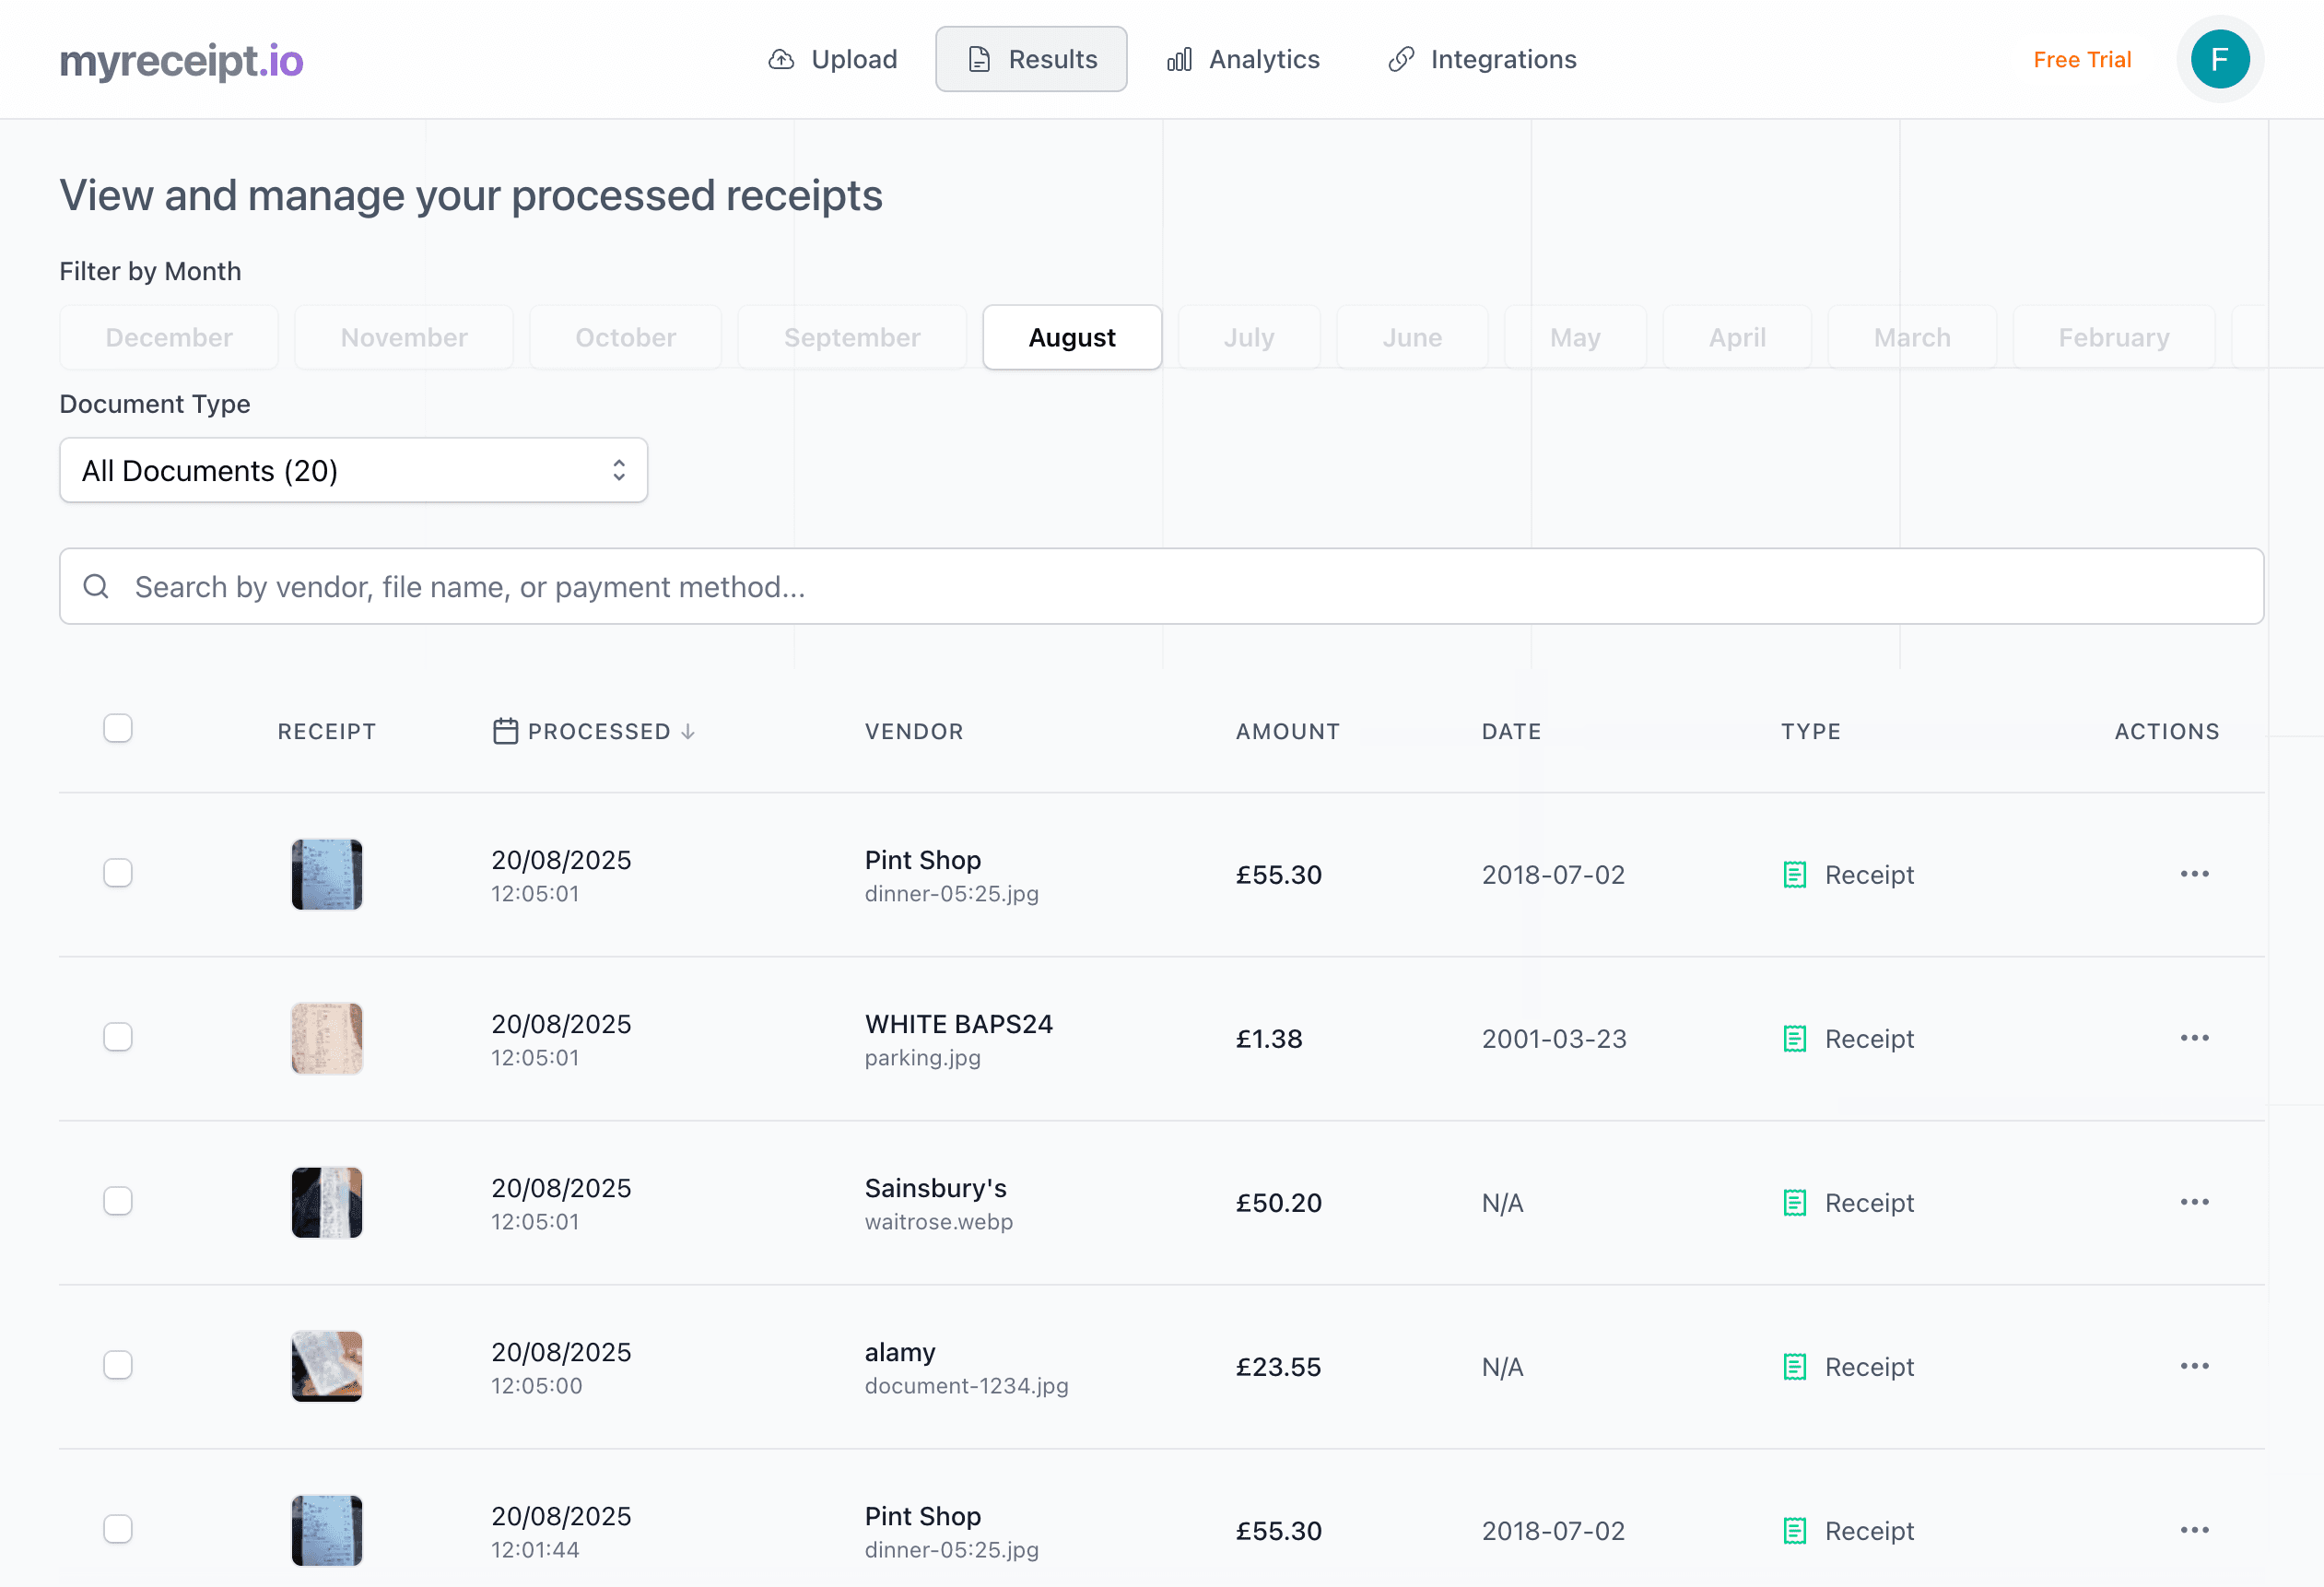The image size is (2324, 1587).
Task: Check the checkbox for the Pint Shop row
Action: click(118, 872)
